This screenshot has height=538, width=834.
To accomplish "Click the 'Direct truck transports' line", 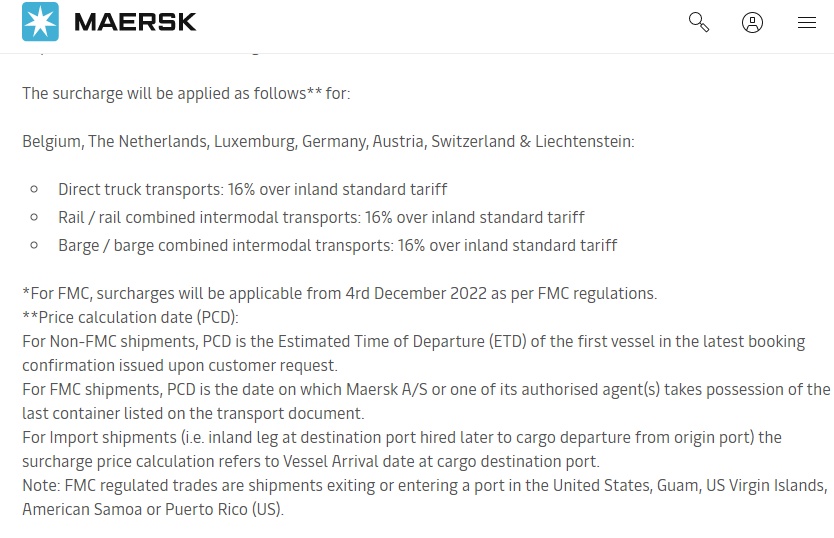I will click(252, 189).
